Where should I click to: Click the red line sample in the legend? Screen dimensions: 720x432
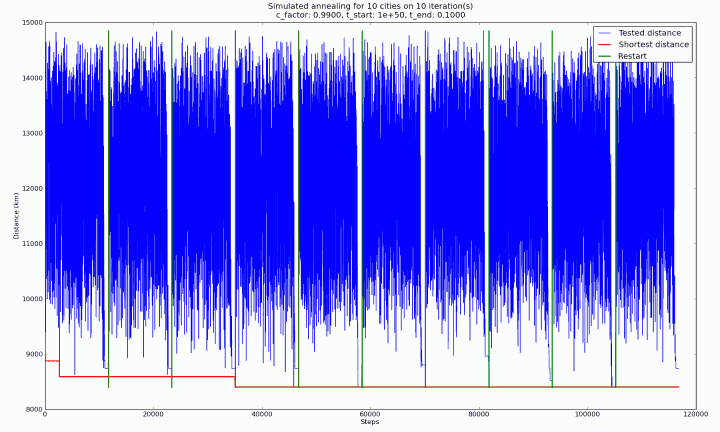coord(605,45)
